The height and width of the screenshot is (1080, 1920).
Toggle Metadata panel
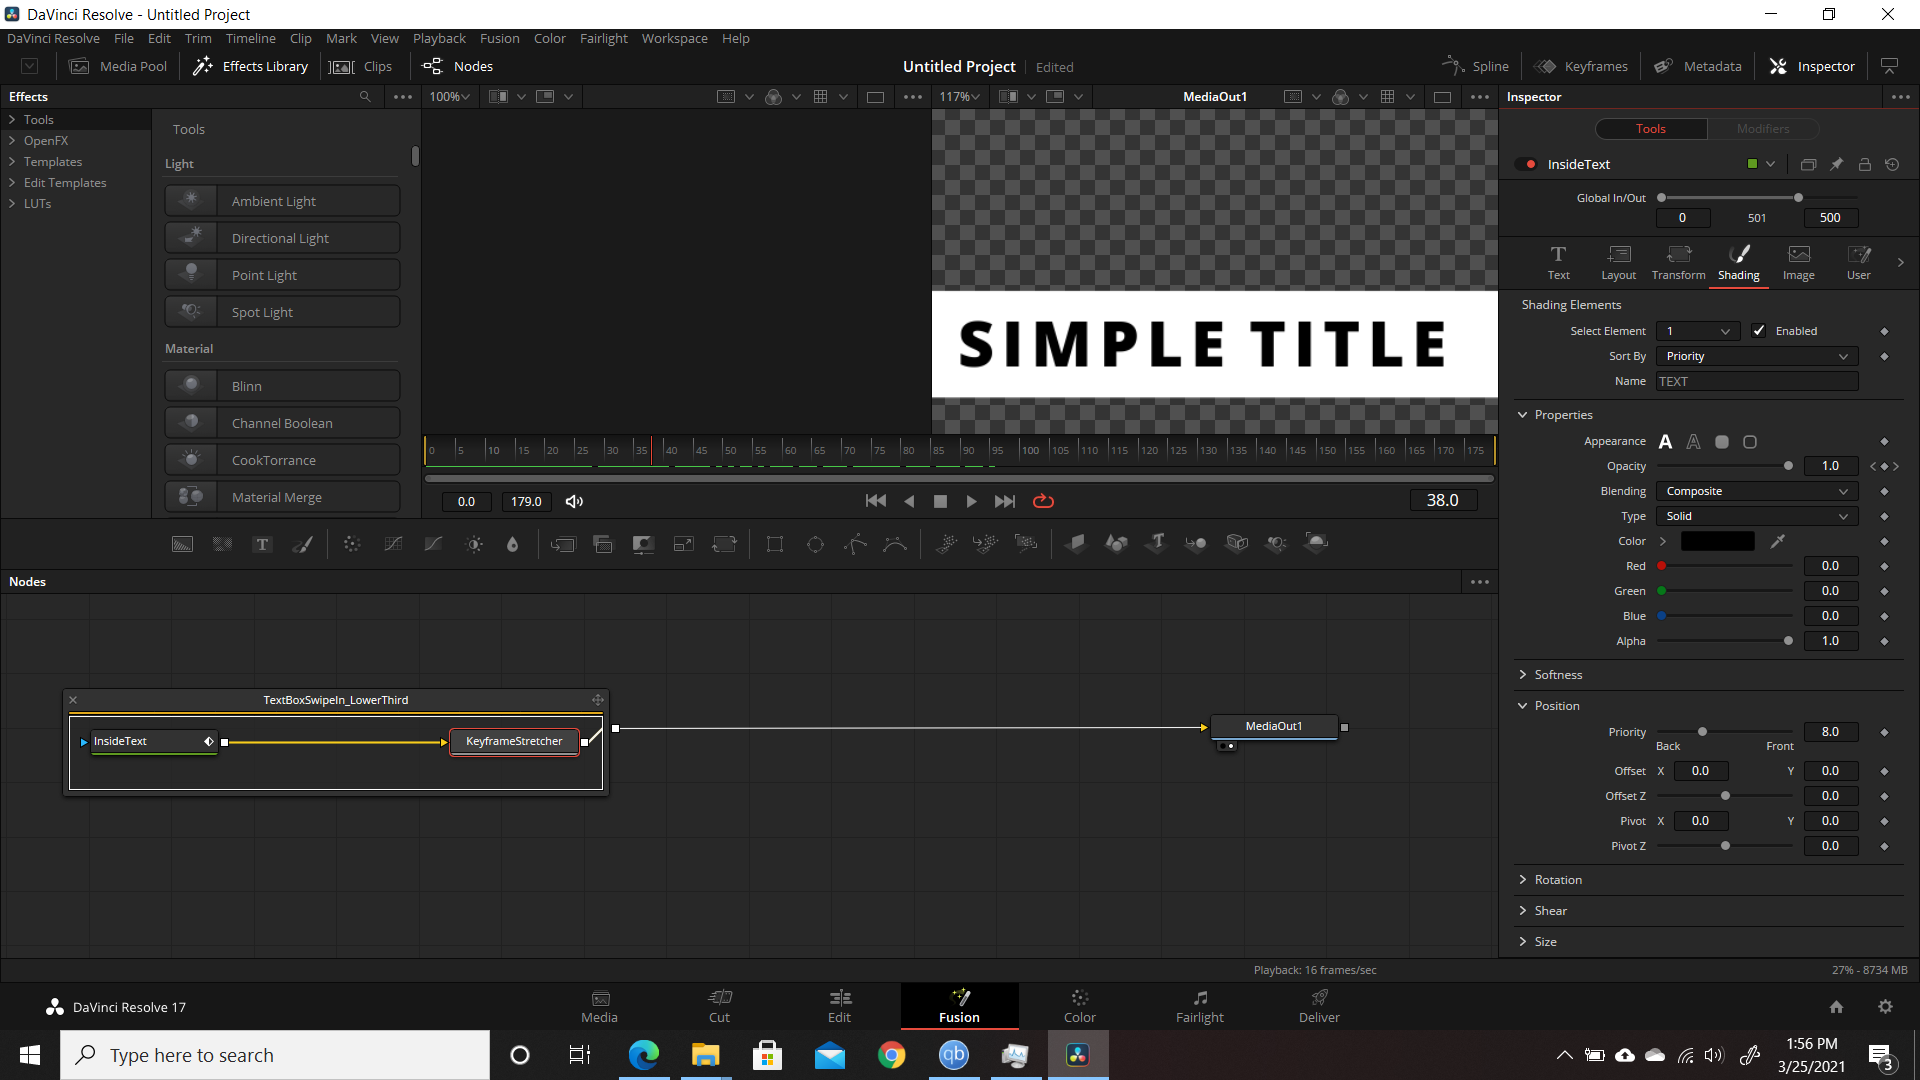tap(1697, 66)
